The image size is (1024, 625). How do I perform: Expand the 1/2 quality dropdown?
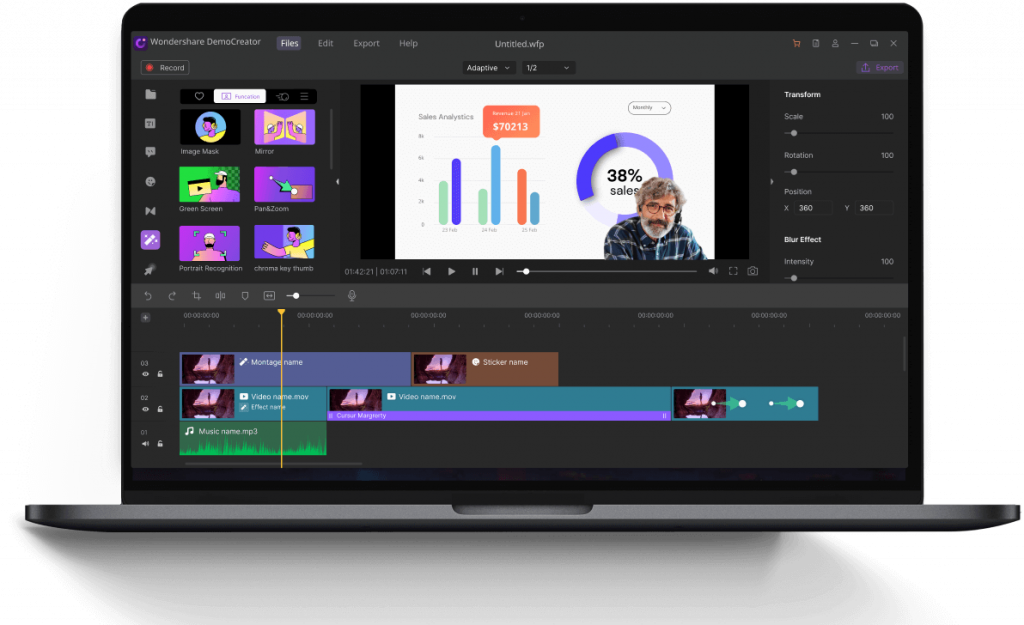coord(548,67)
